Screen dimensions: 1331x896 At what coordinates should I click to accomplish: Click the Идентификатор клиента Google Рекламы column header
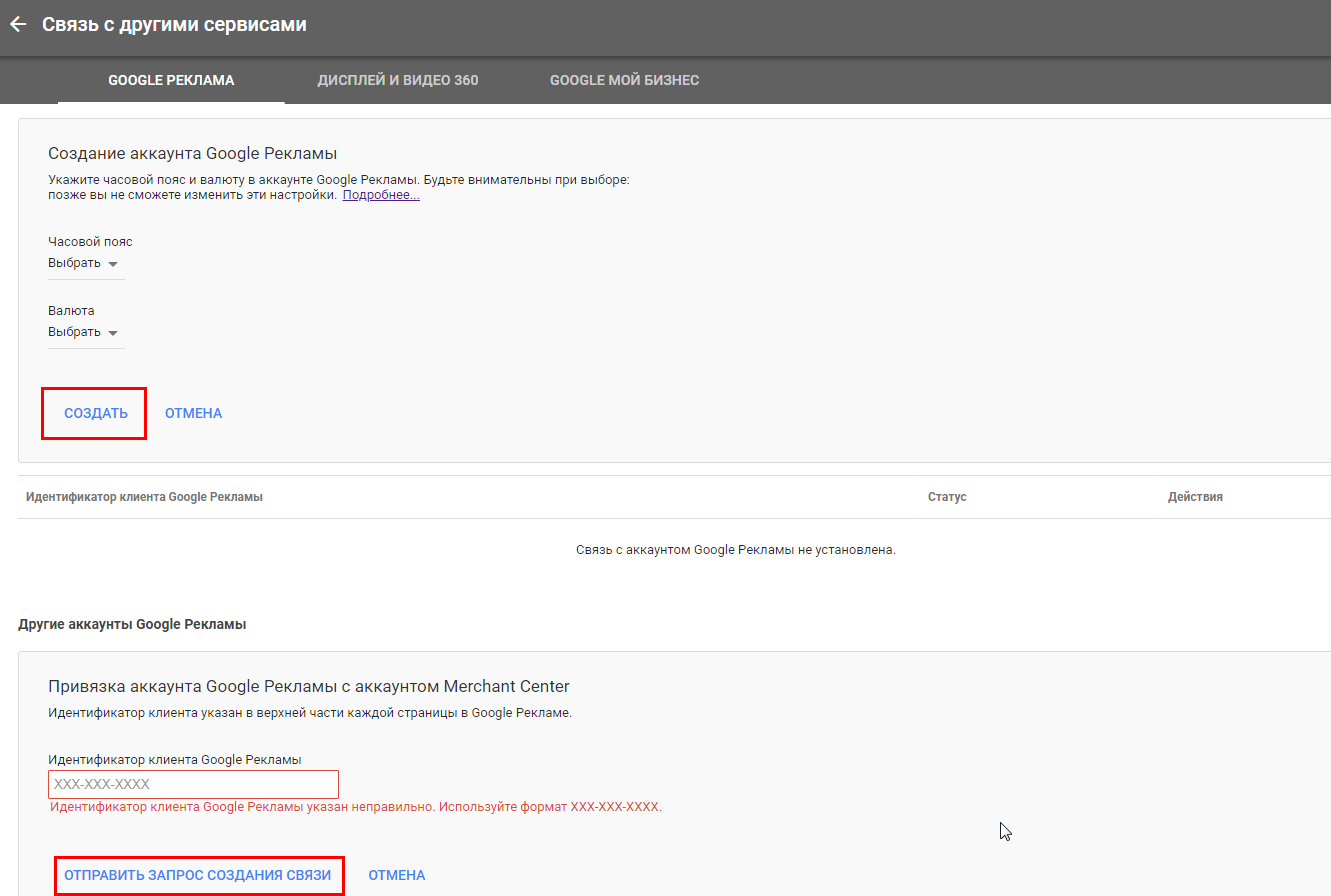[144, 497]
